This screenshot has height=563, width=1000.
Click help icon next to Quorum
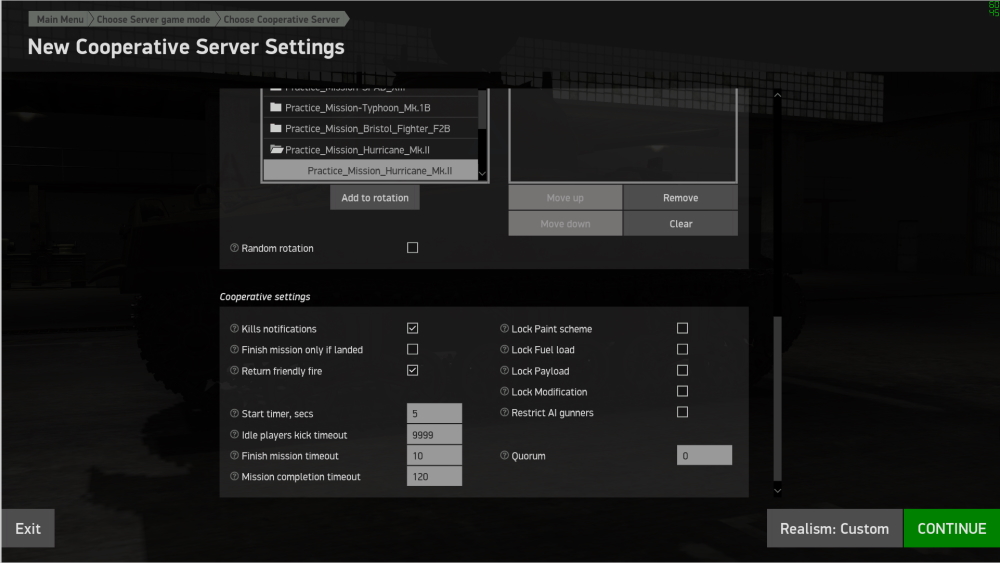(504, 456)
